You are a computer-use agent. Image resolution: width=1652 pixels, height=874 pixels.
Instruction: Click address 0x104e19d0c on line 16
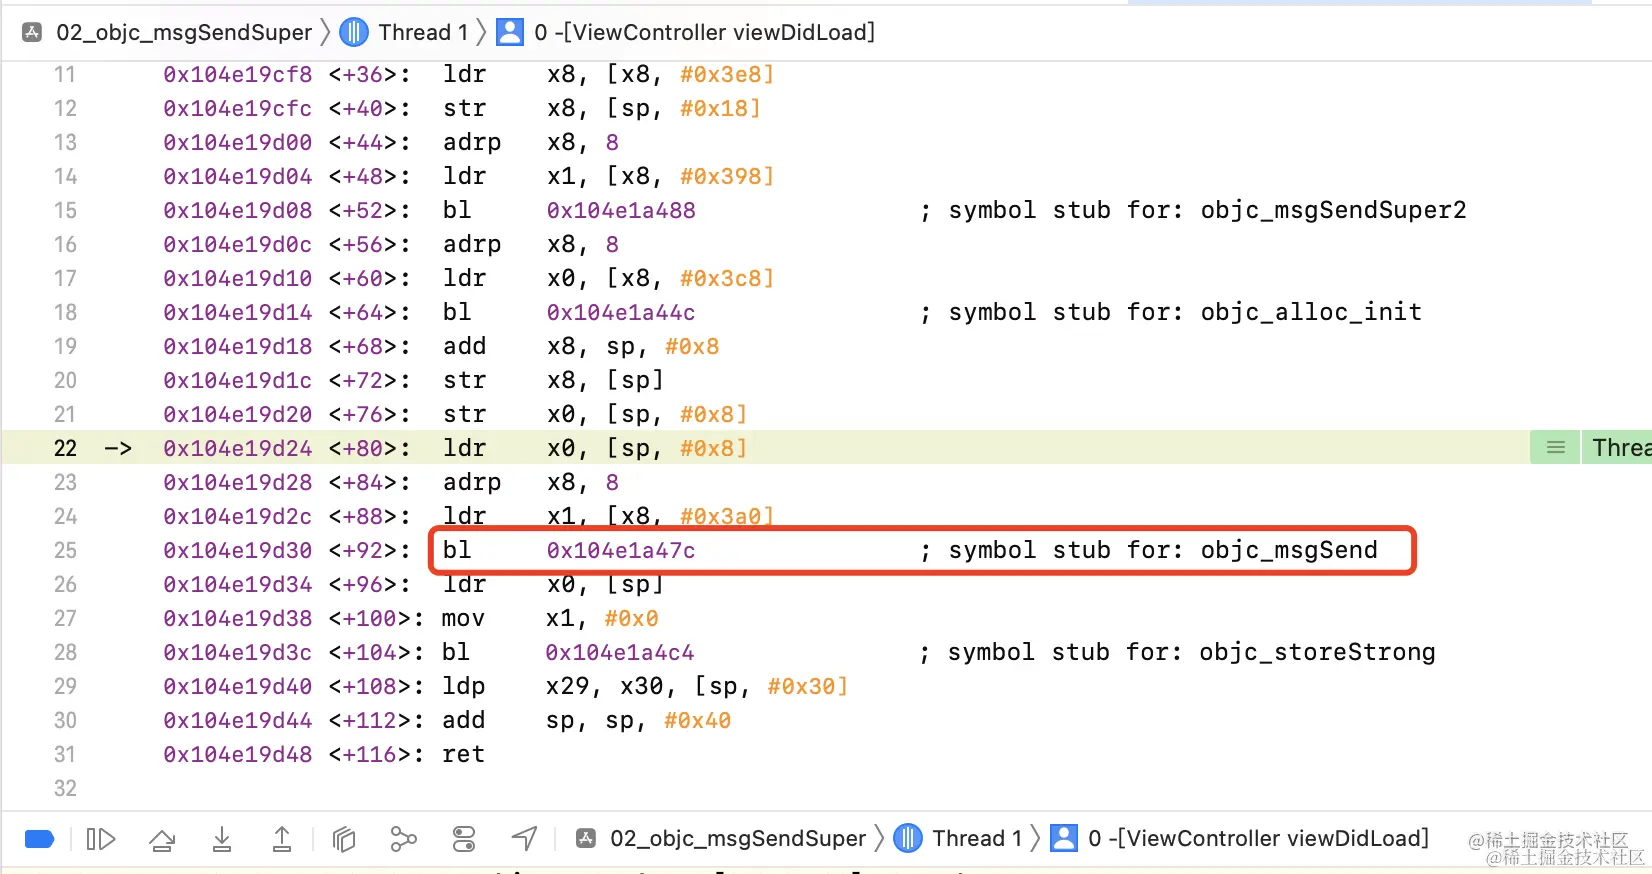[x=238, y=244]
